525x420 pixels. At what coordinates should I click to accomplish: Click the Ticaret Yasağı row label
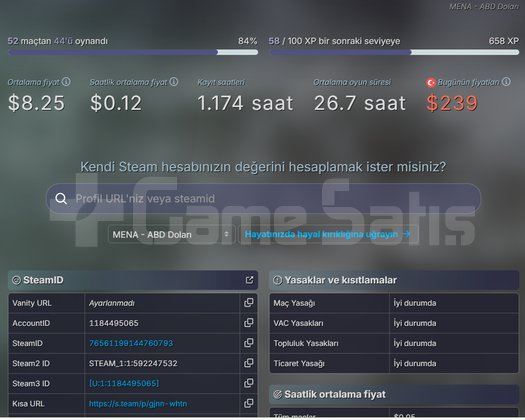point(299,363)
